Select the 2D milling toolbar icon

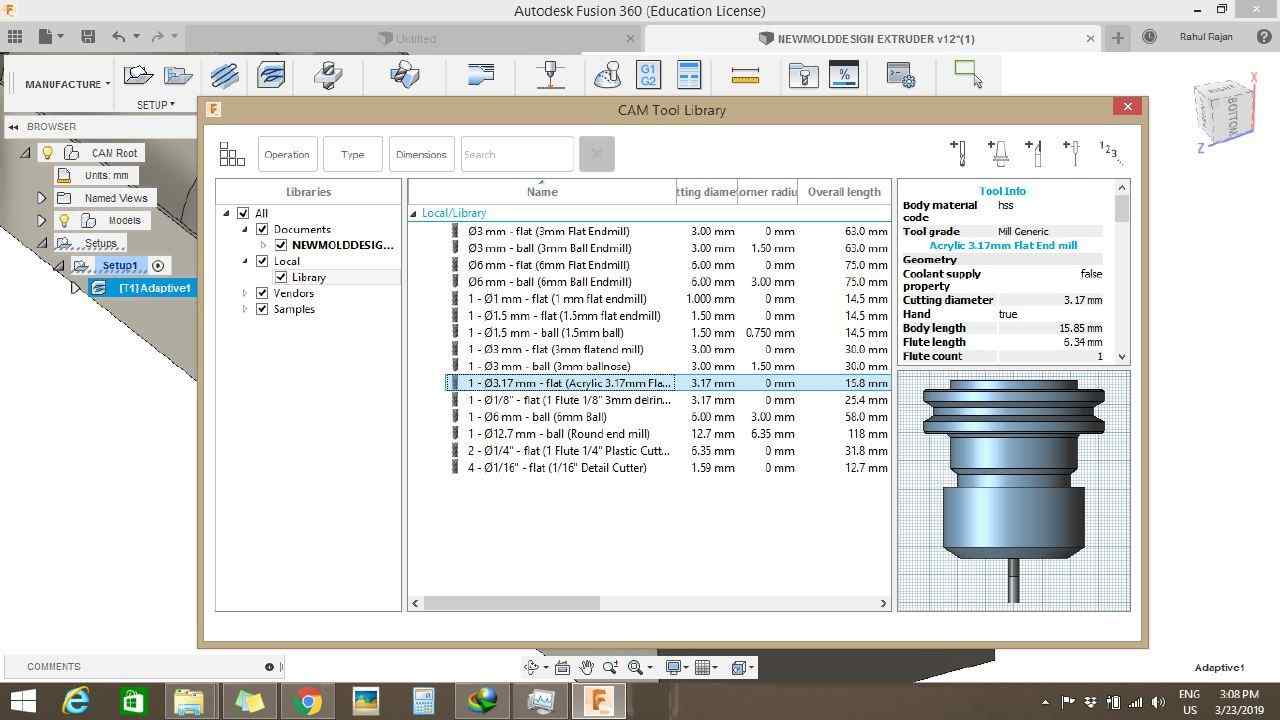224,75
